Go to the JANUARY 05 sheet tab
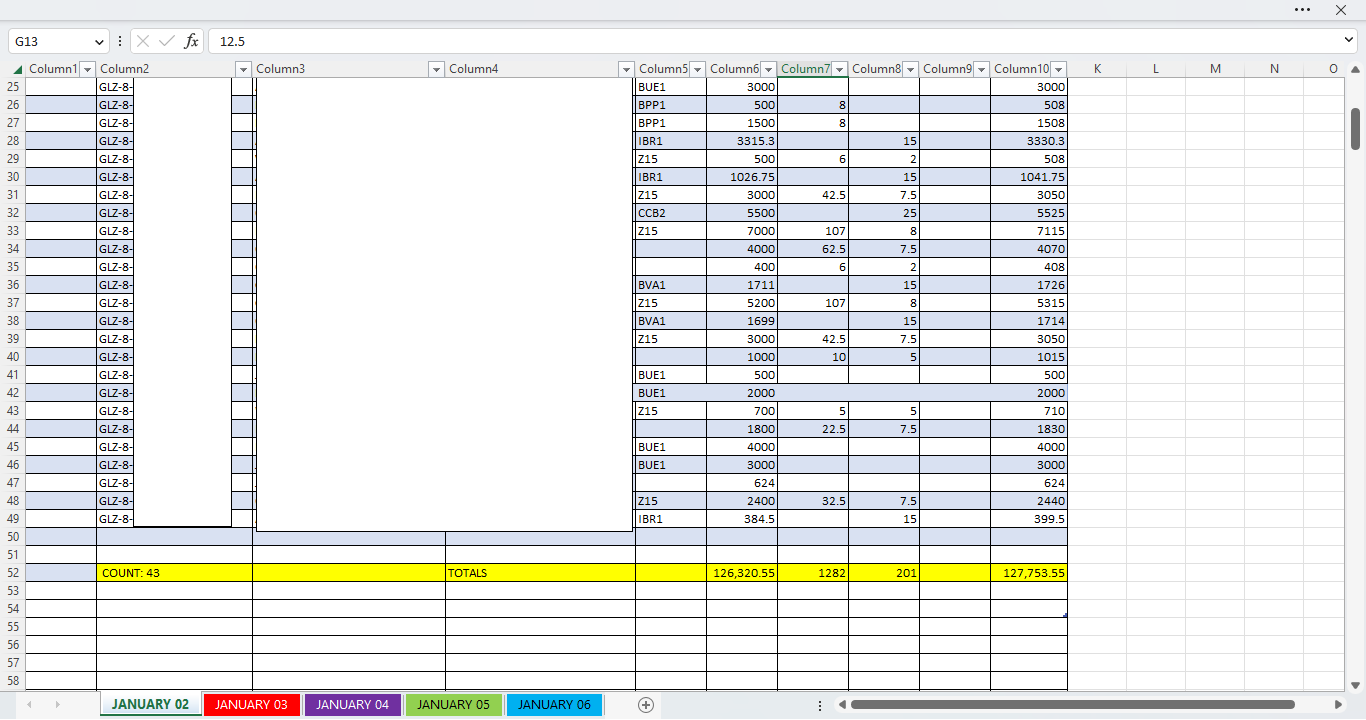The height and width of the screenshot is (720, 1366). [x=453, y=705]
